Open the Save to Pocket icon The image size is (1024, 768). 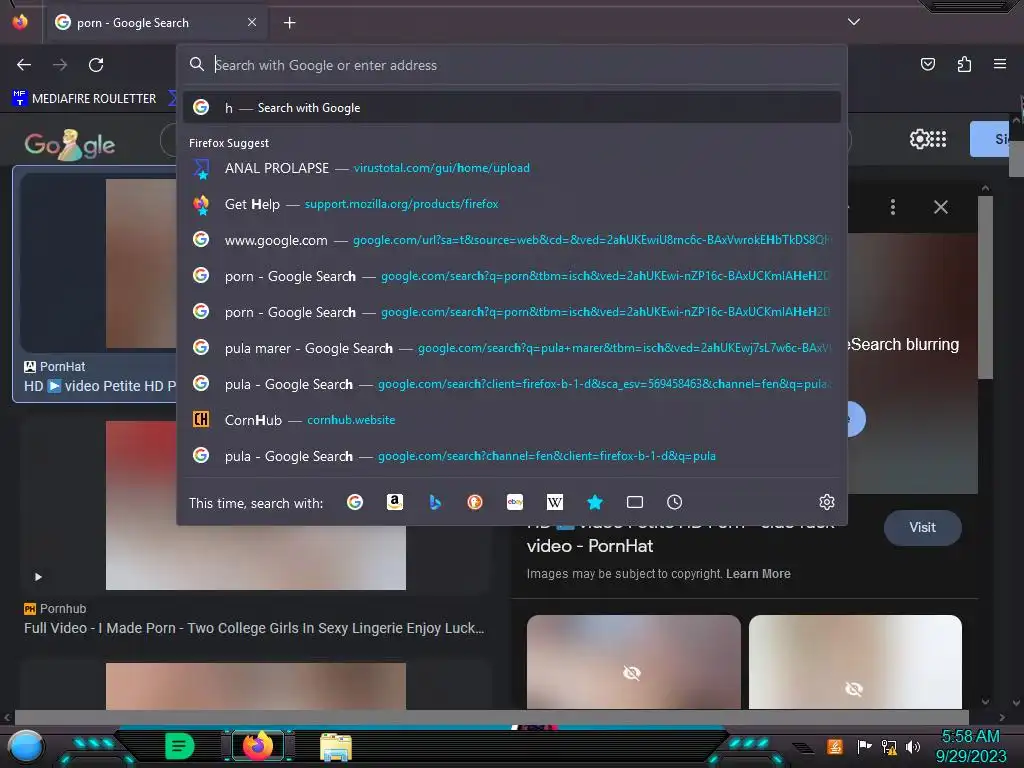tap(927, 64)
